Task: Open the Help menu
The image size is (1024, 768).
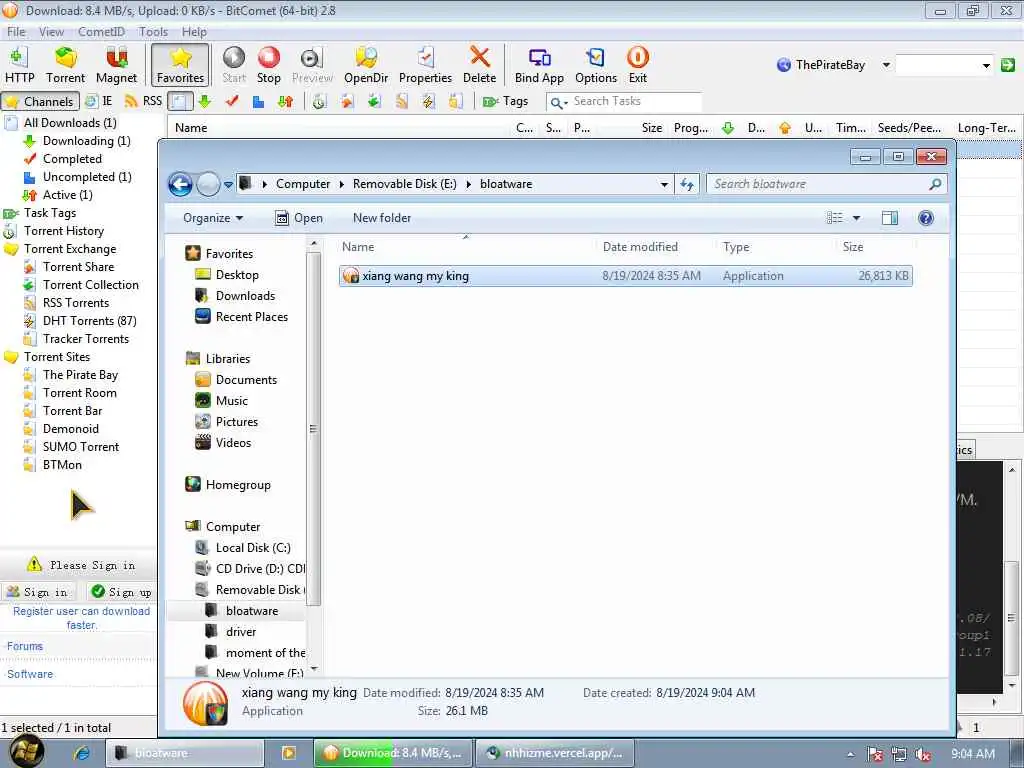Action: 194,31
